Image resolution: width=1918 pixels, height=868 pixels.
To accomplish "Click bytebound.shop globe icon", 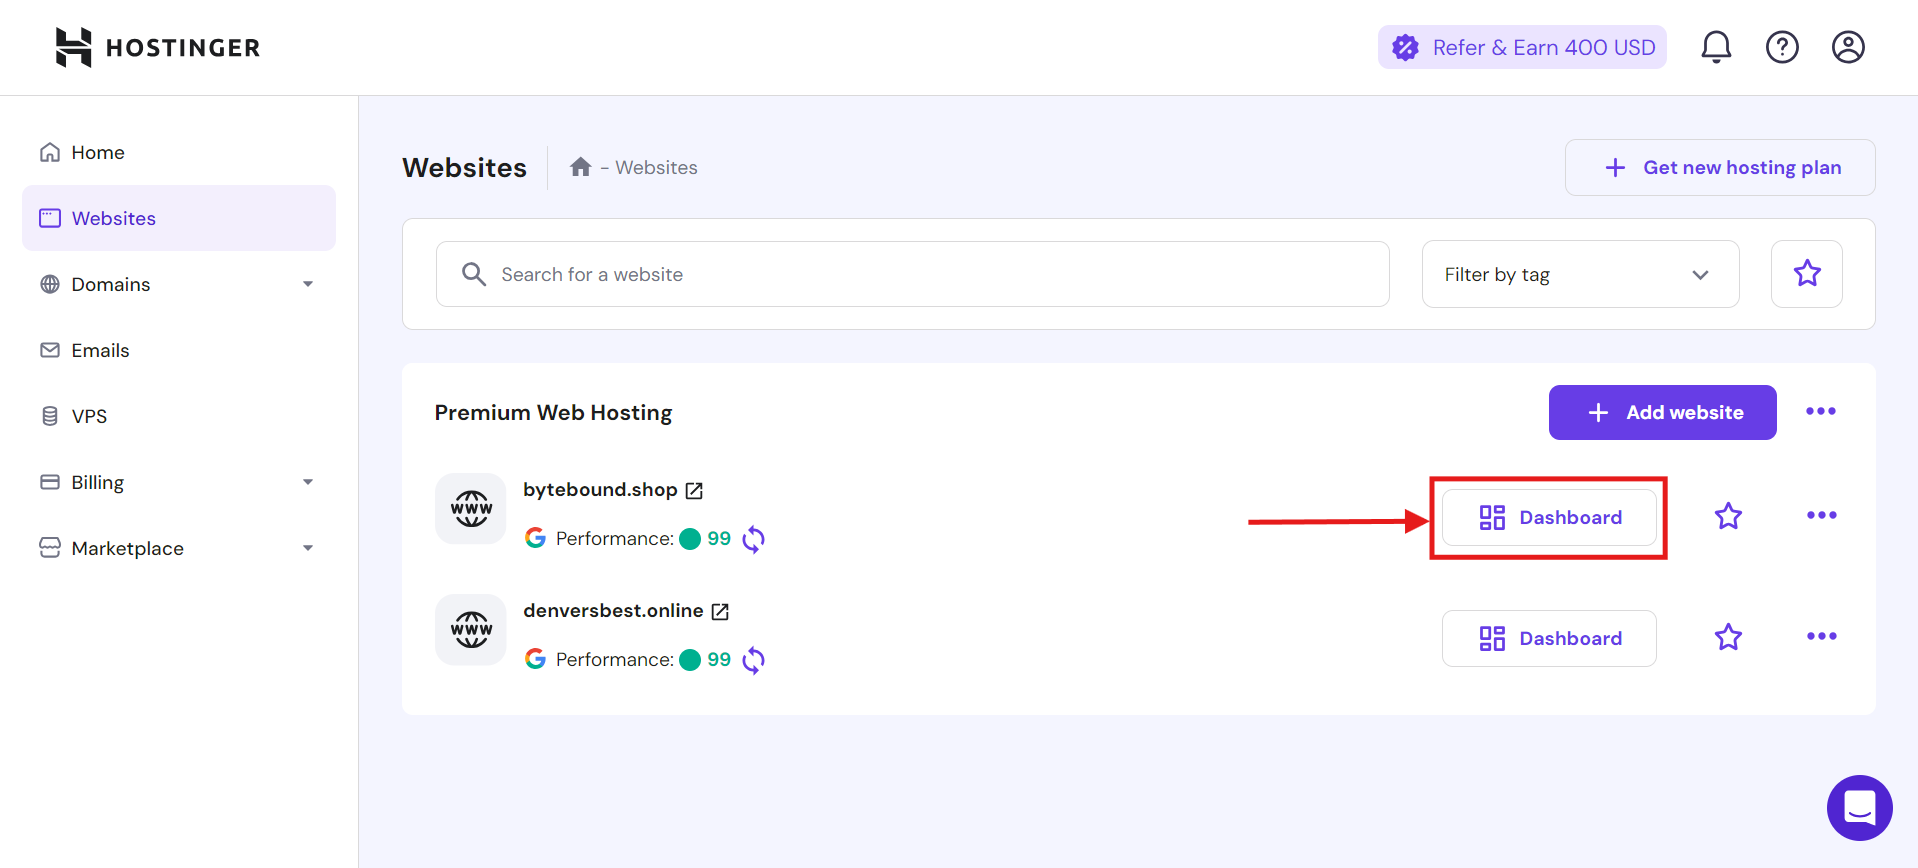I will click(471, 508).
